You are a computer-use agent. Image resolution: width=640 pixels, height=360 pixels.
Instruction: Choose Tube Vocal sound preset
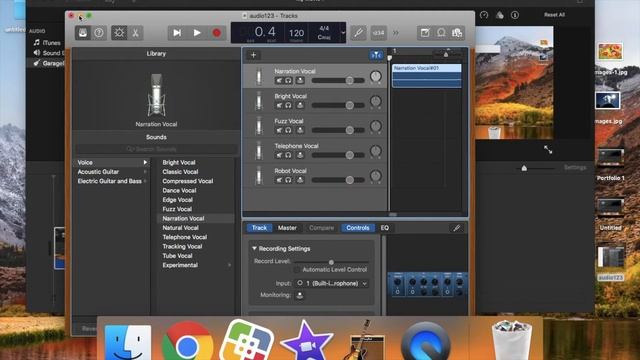(x=177, y=256)
